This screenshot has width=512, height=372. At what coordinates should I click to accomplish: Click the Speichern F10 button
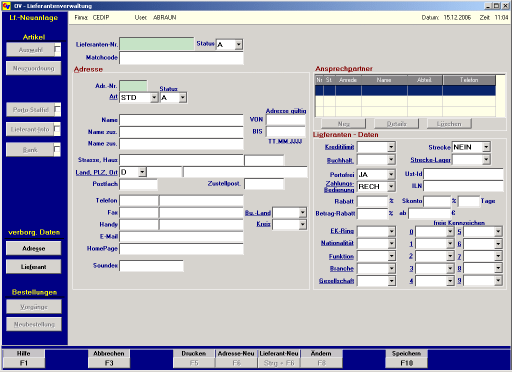pyautogui.click(x=406, y=358)
